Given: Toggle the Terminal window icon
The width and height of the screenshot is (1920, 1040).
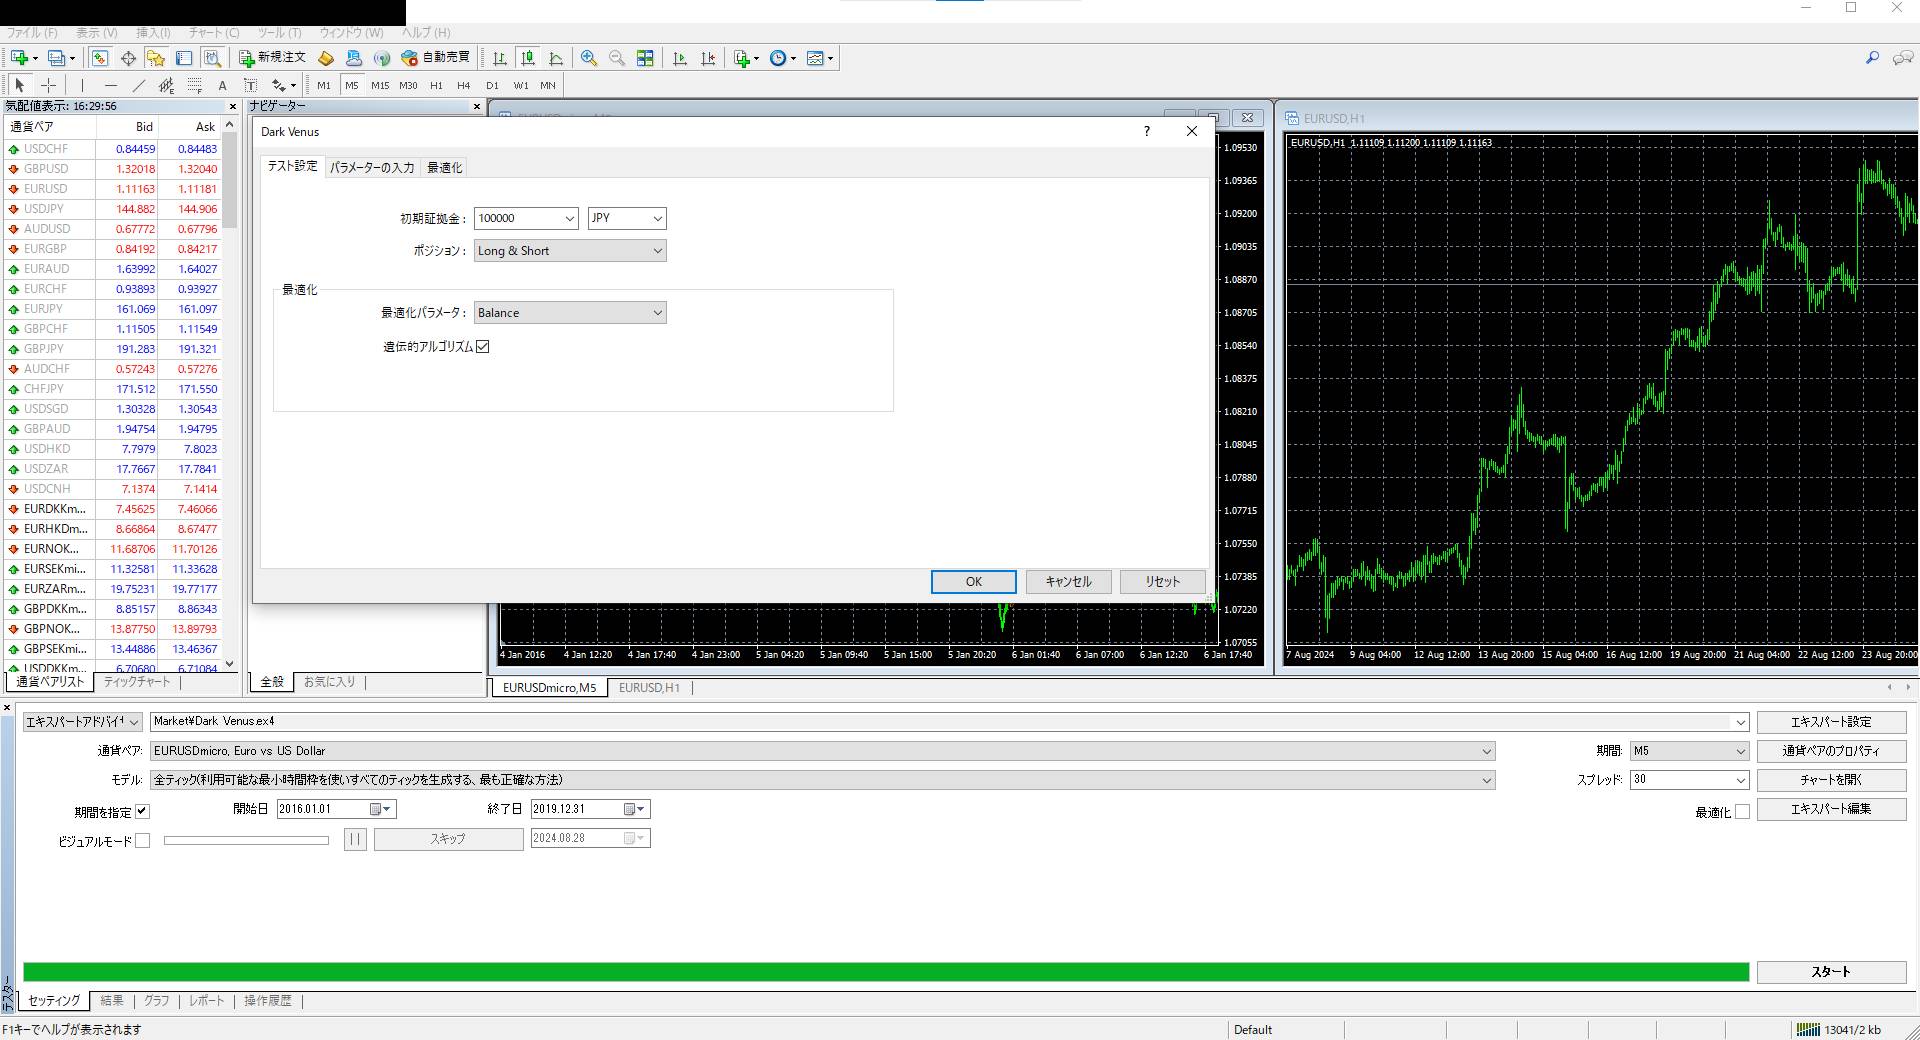Looking at the screenshot, I should tap(184, 58).
